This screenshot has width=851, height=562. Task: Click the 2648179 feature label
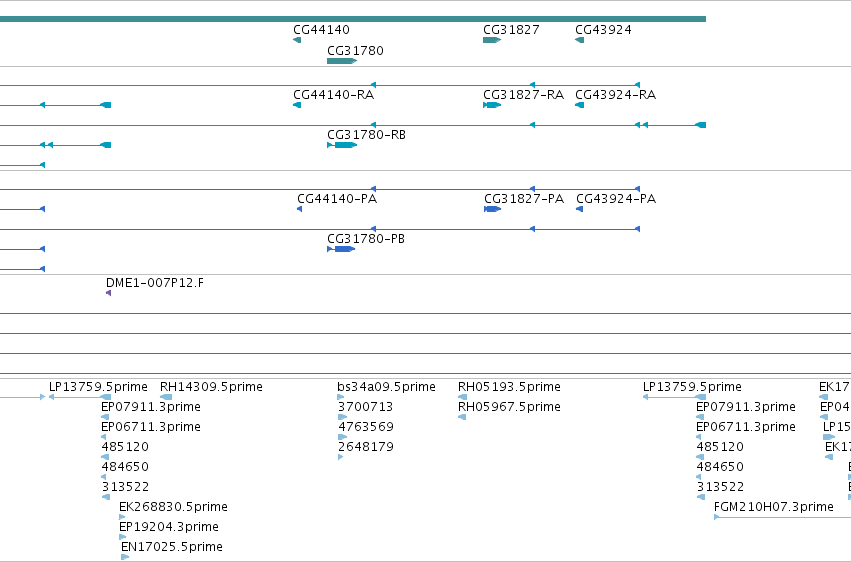(x=365, y=447)
